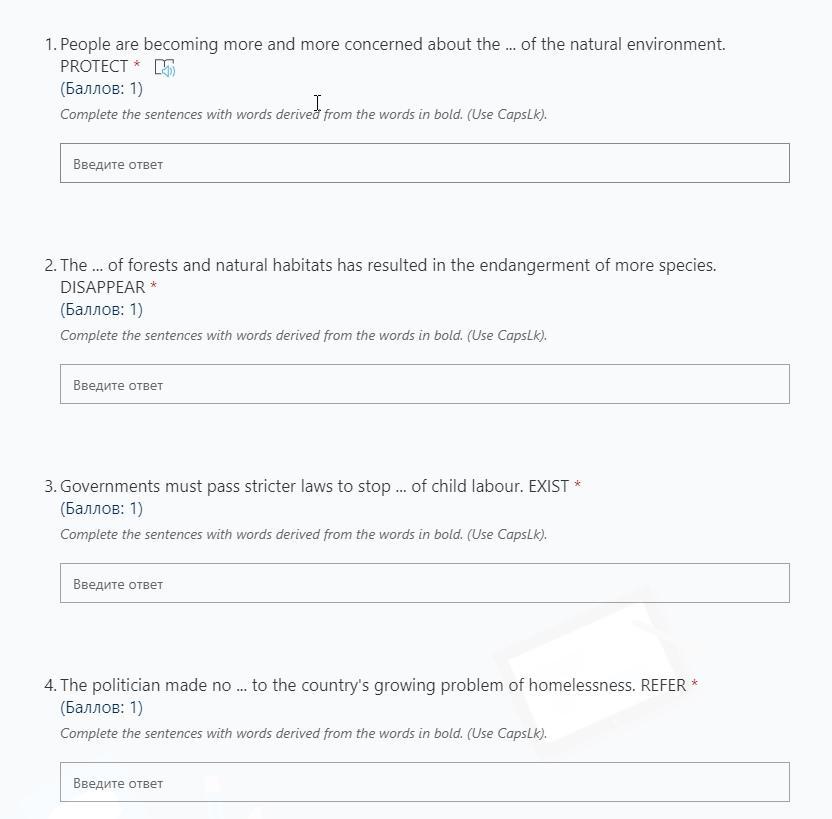
Task: Click the word REFER in question 4
Action: pos(663,685)
